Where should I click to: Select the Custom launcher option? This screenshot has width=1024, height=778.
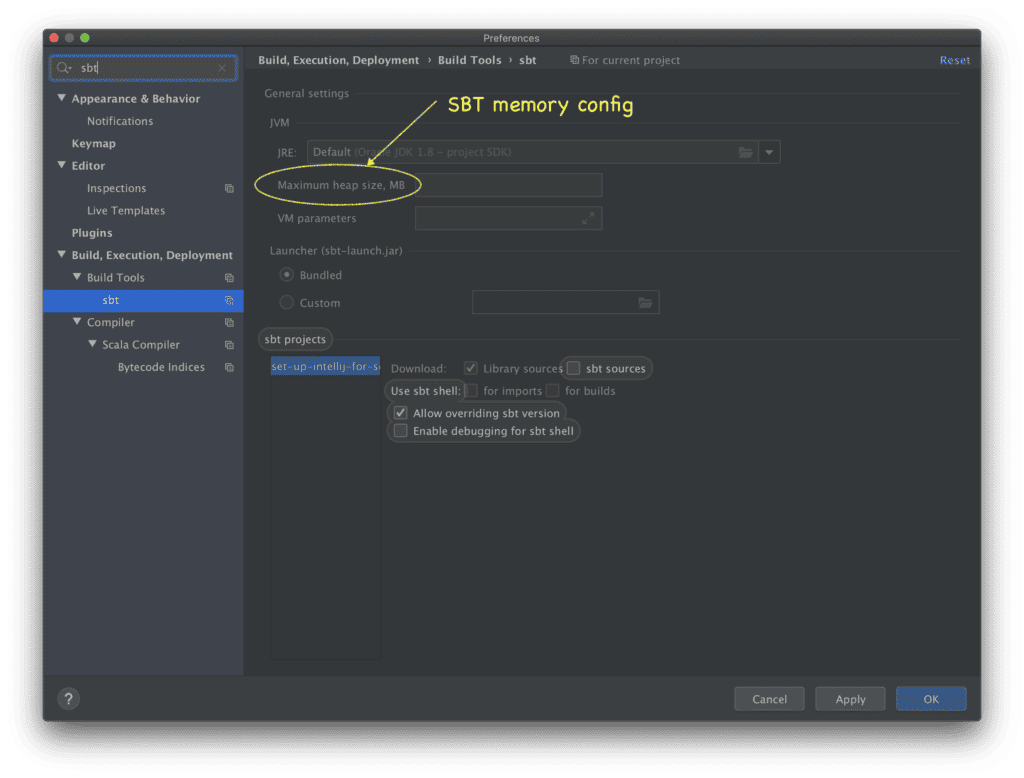point(286,302)
